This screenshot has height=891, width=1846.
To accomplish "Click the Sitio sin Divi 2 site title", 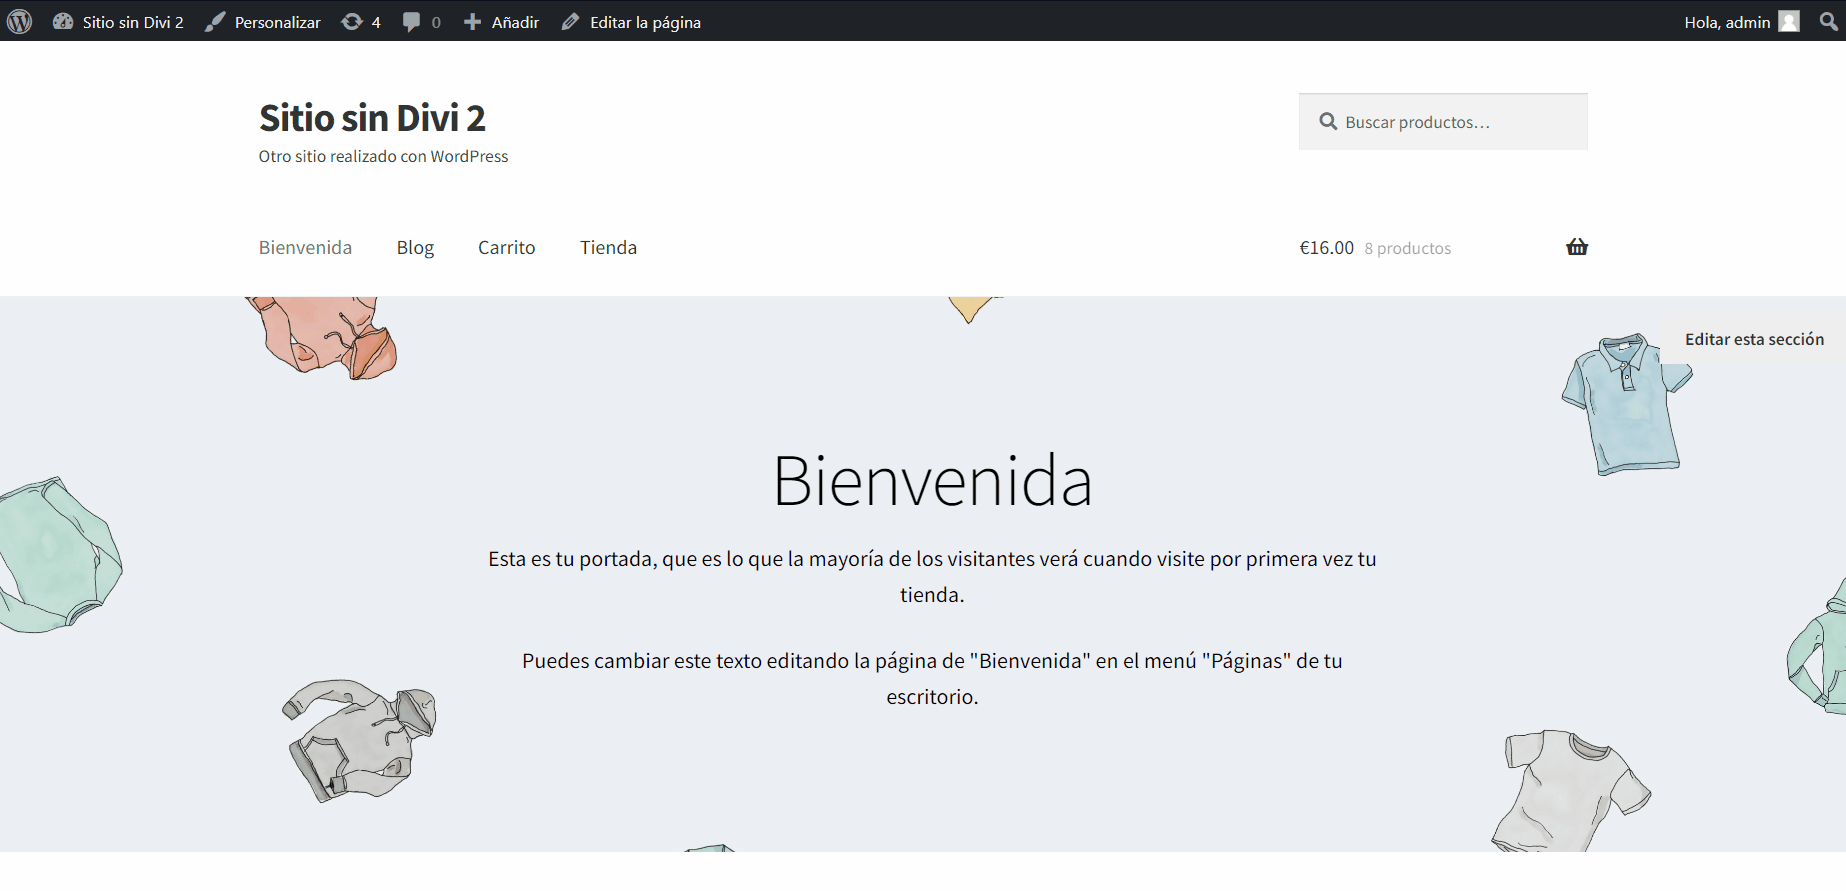I will tap(372, 118).
